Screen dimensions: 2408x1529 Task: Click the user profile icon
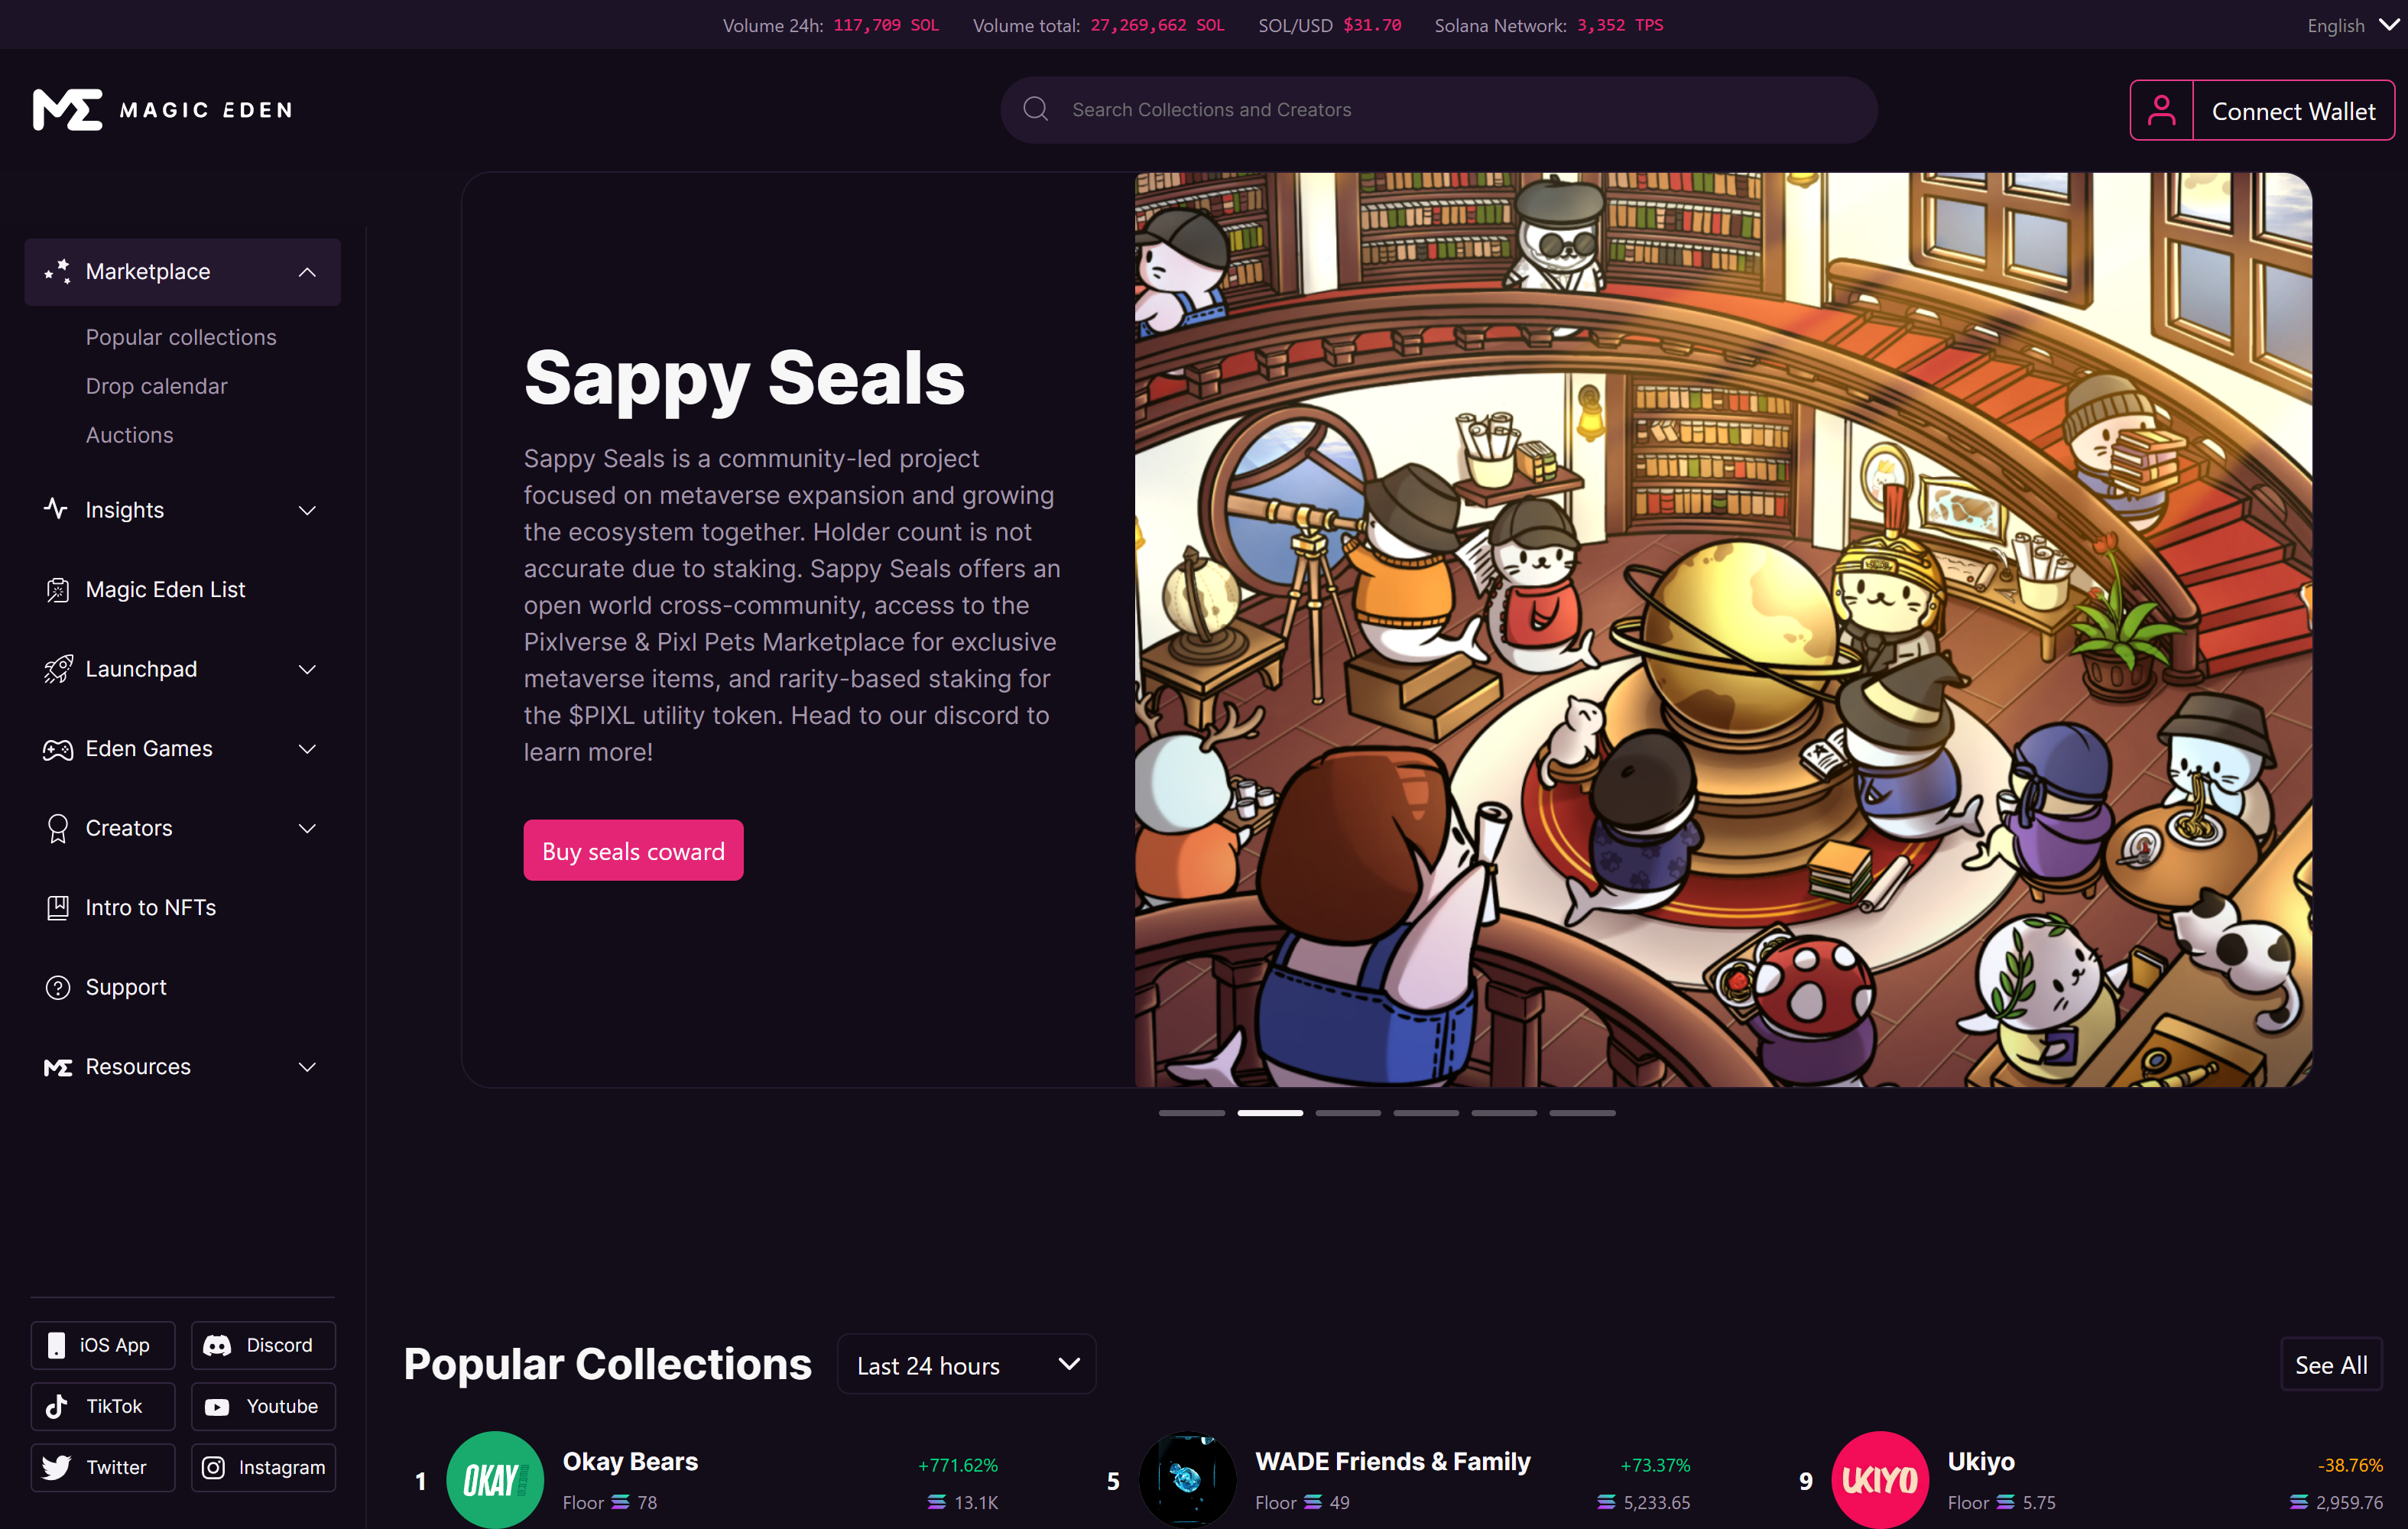click(2161, 110)
